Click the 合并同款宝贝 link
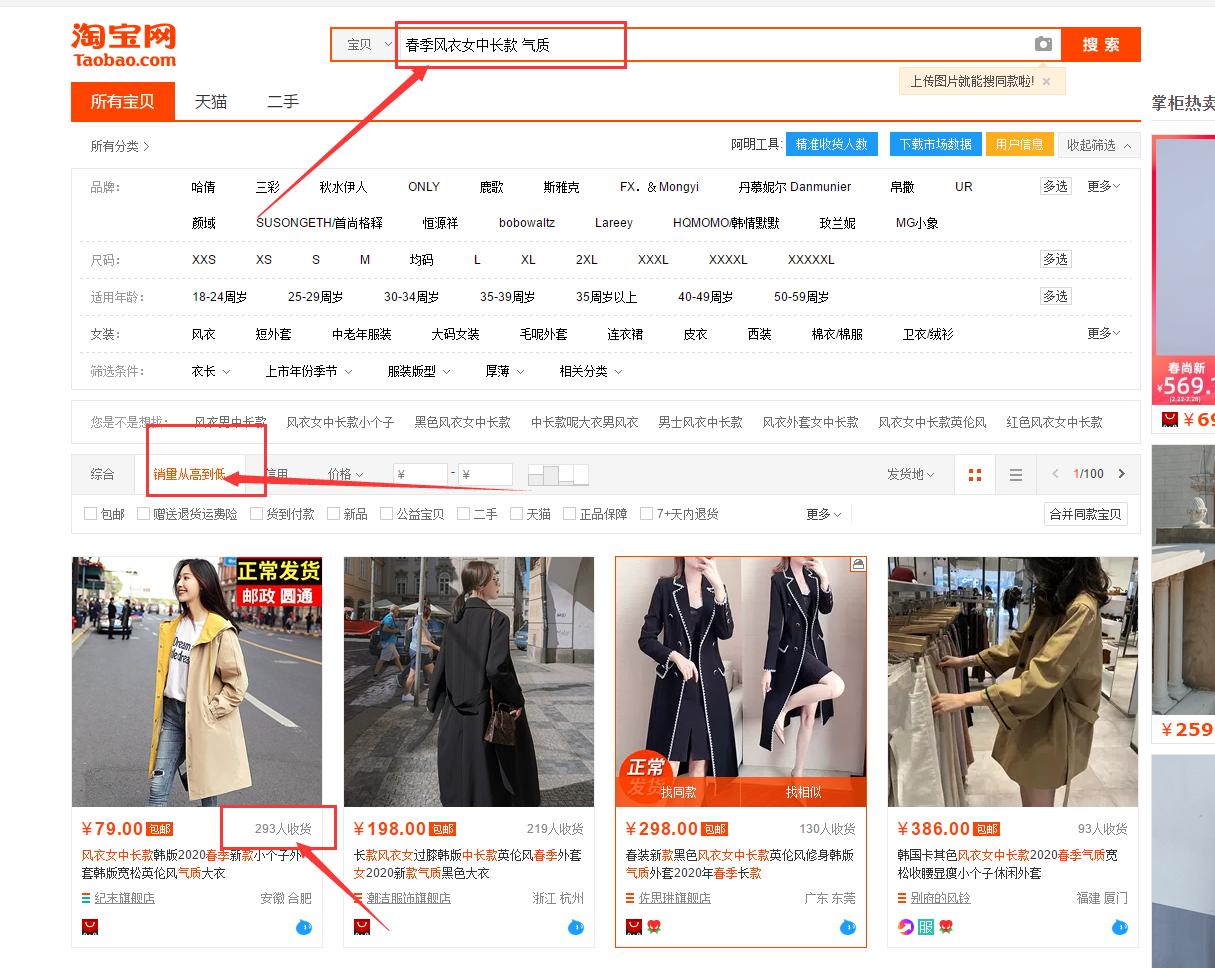The height and width of the screenshot is (968, 1215). coord(1085,513)
